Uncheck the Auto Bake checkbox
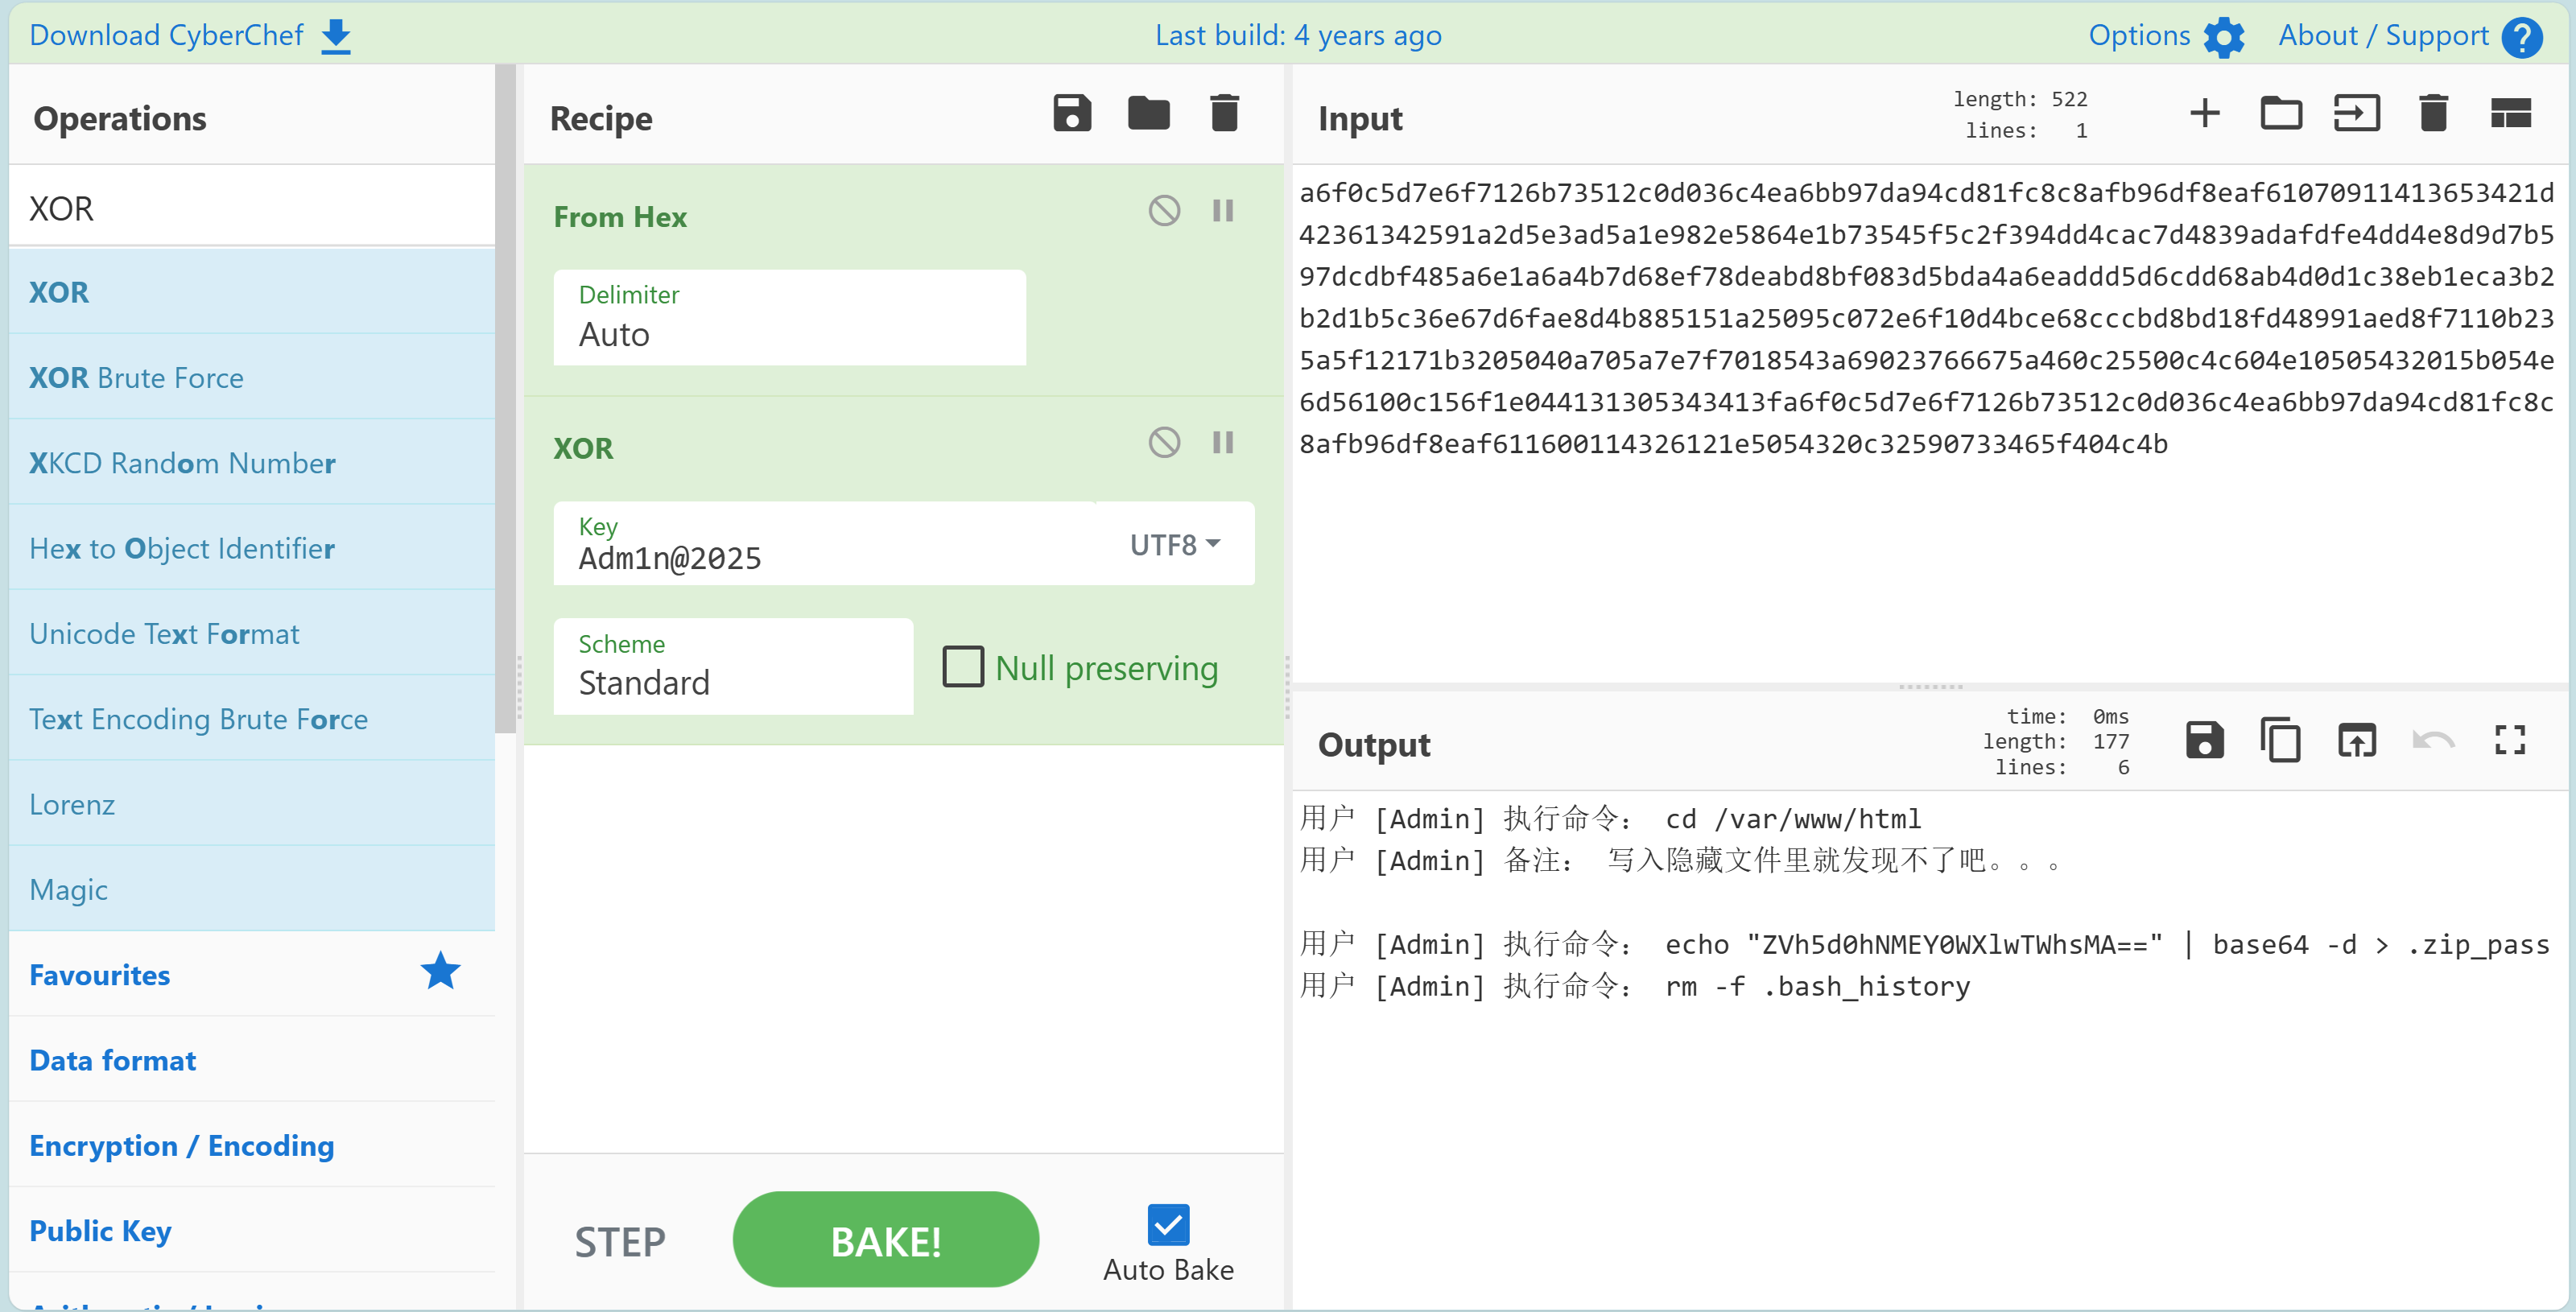This screenshot has width=2576, height=1312. (1168, 1224)
